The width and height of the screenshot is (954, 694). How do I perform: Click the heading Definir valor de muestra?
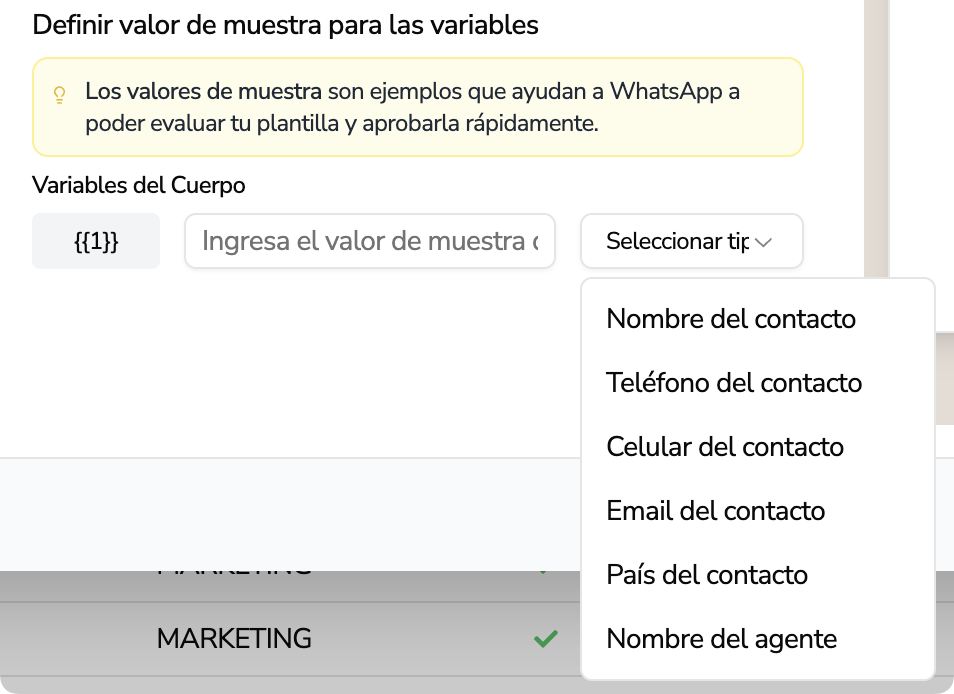pos(285,25)
